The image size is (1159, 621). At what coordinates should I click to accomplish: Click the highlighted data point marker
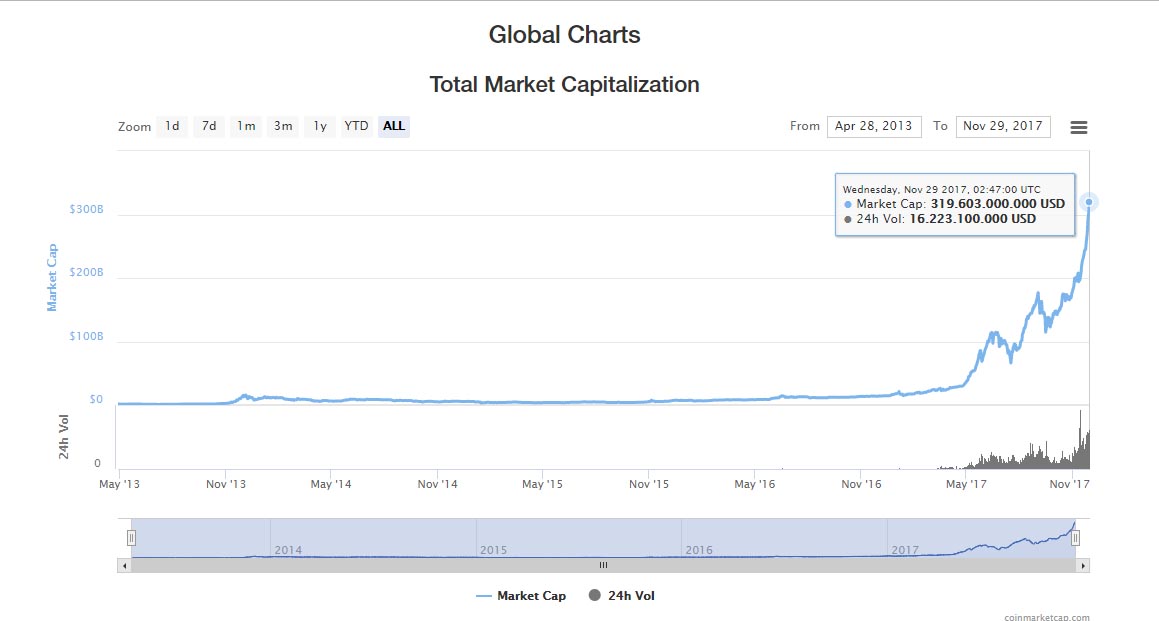(1088, 202)
